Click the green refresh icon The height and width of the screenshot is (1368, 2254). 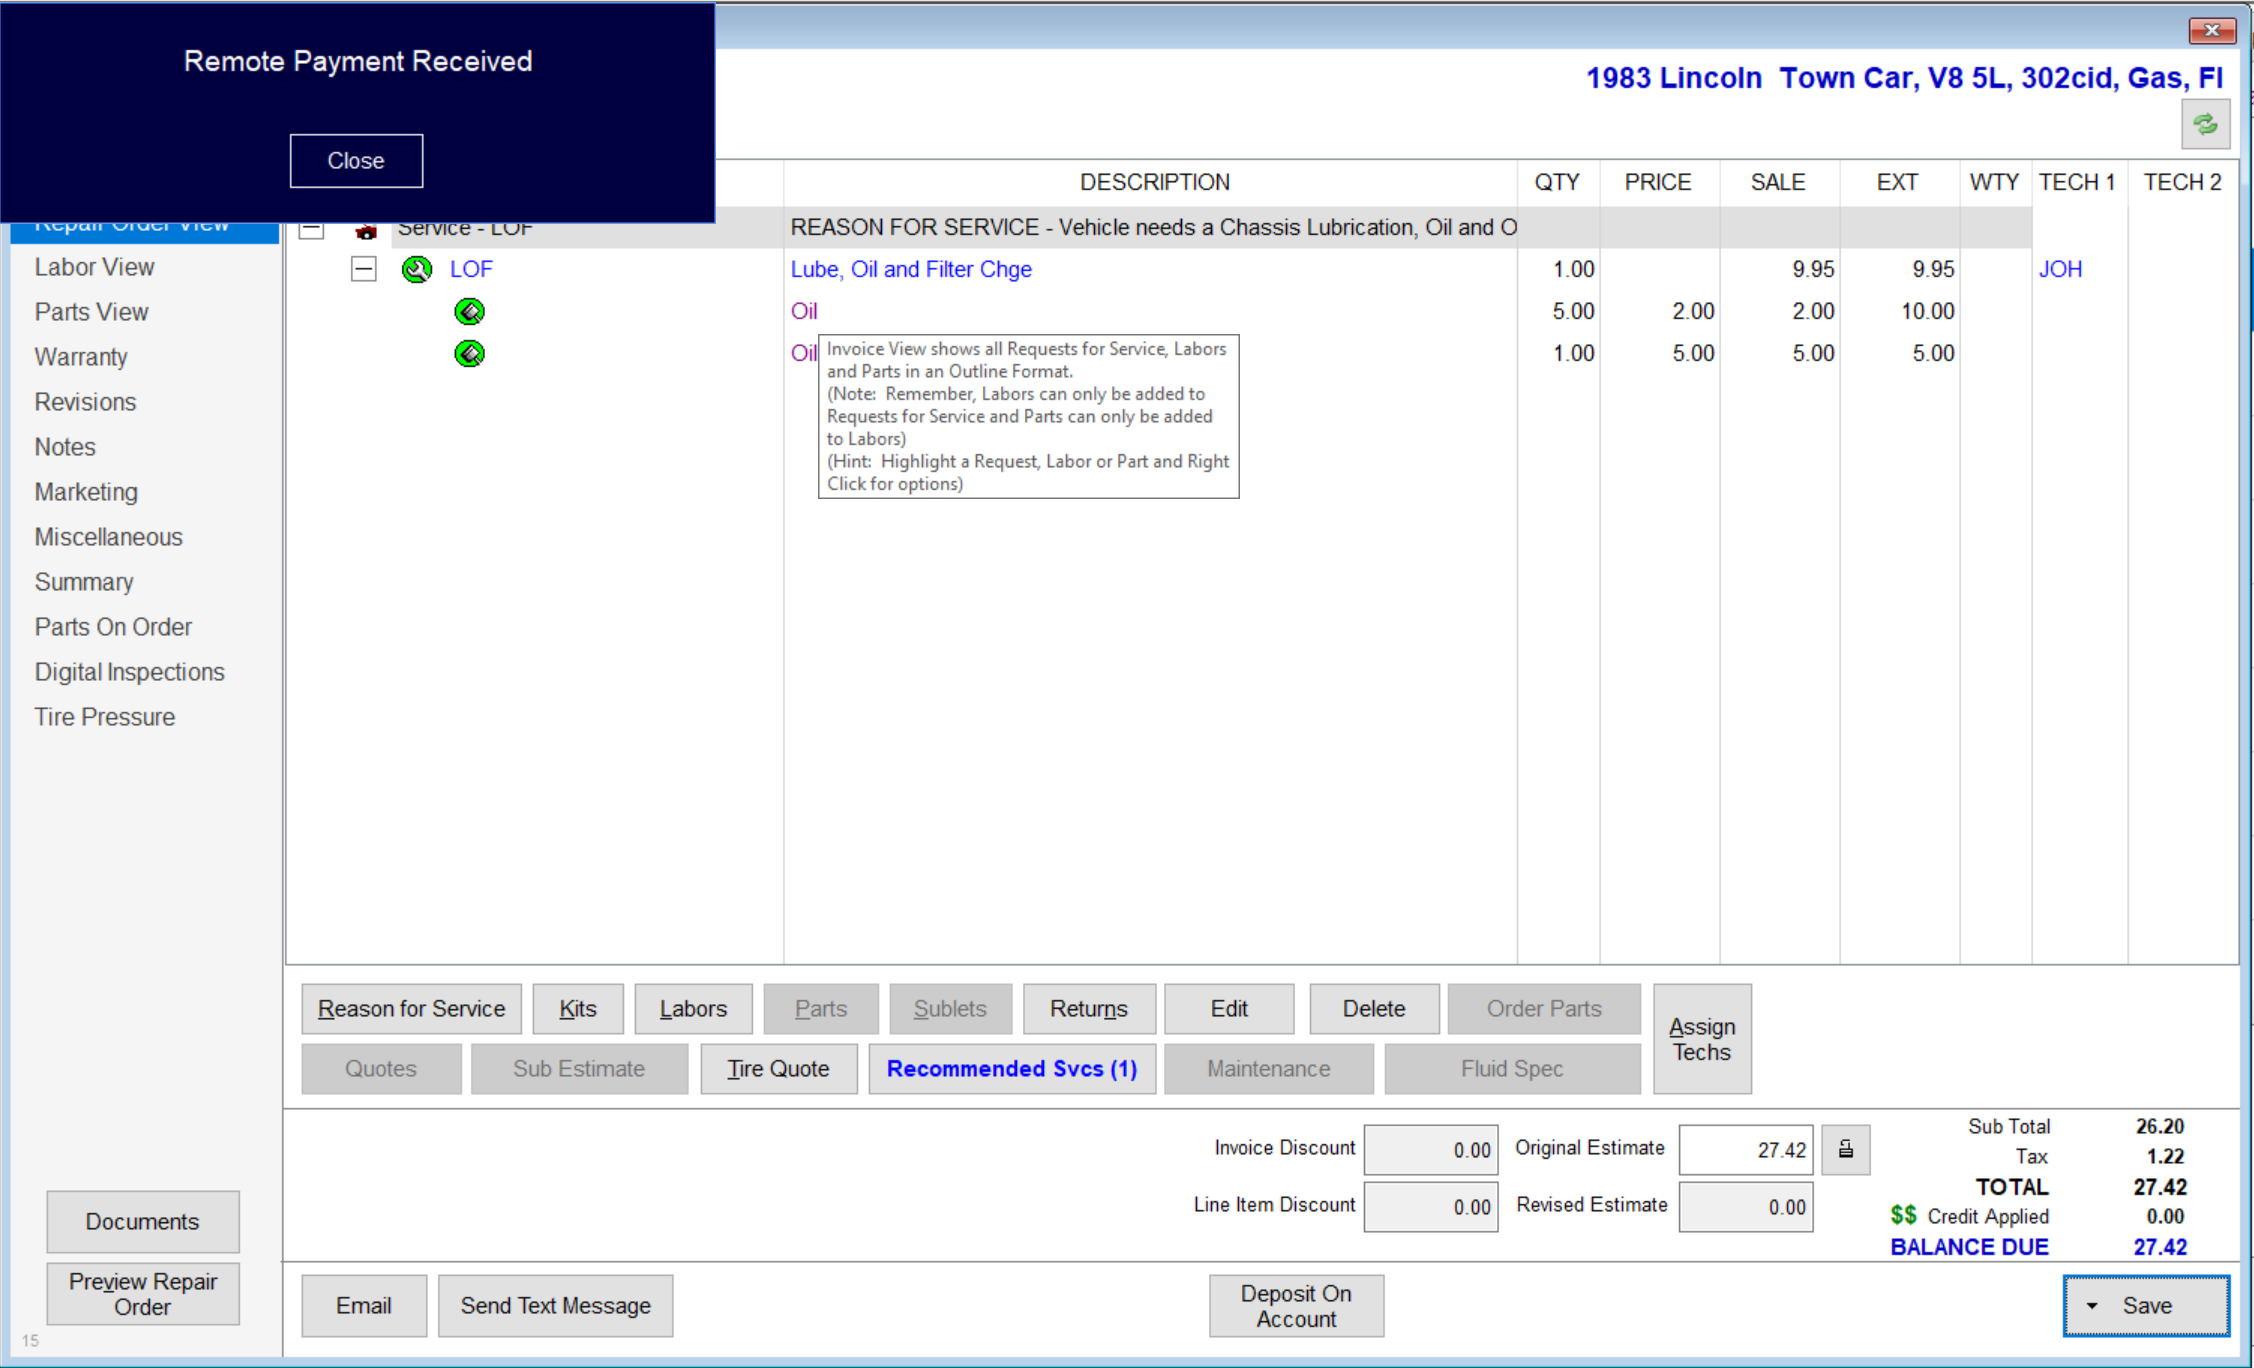[2205, 125]
